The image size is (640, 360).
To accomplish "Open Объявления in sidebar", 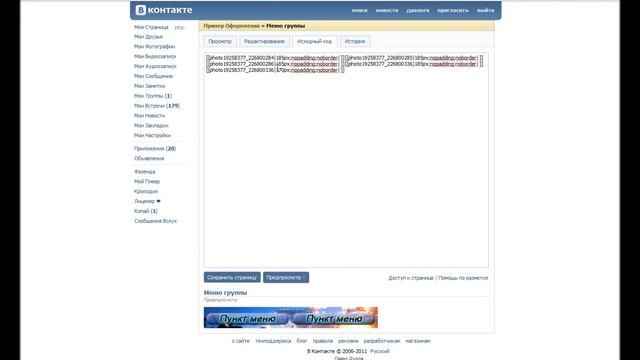I will pos(149,158).
